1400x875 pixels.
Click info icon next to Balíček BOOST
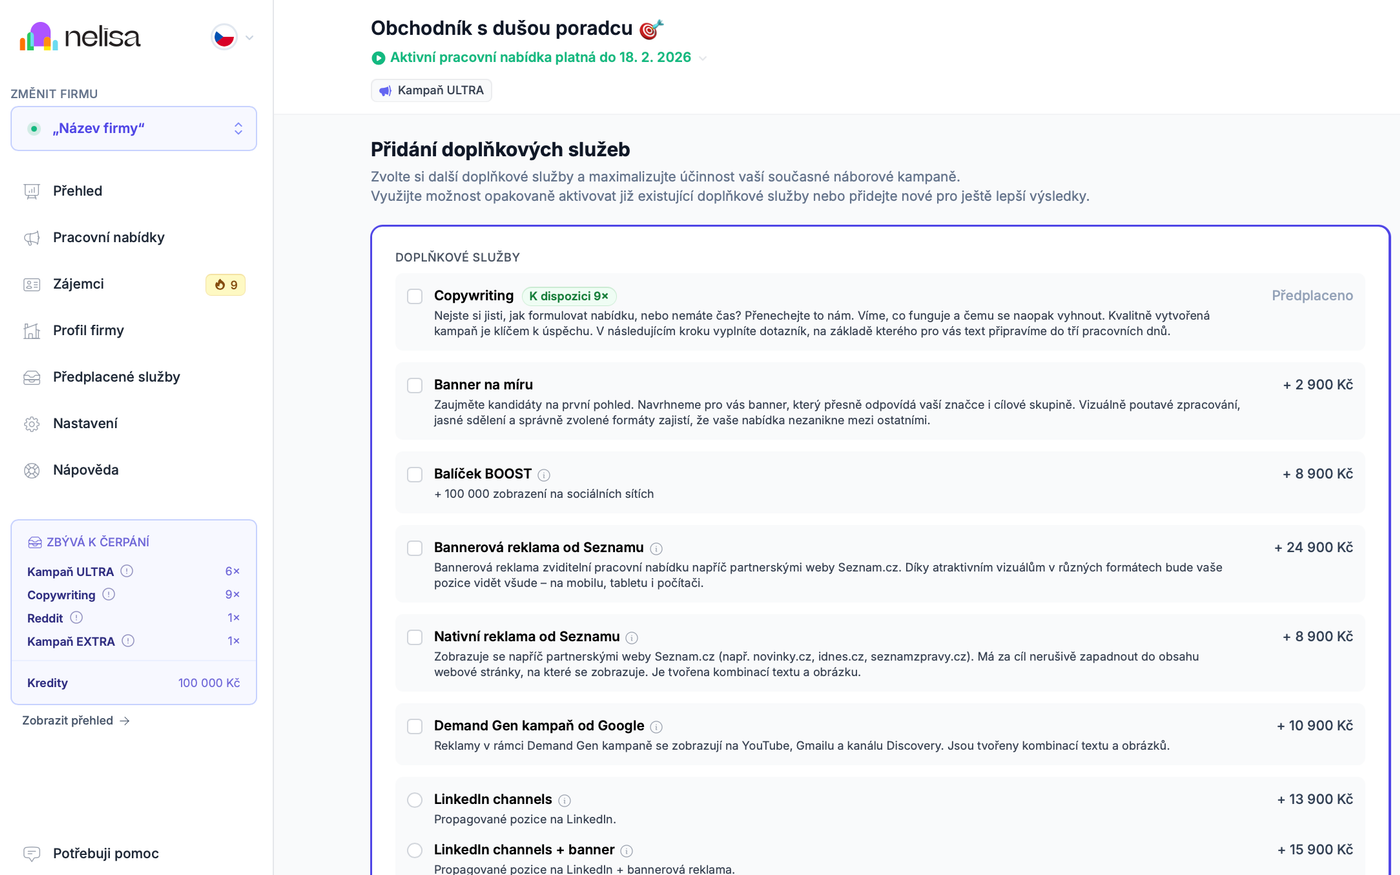pos(544,475)
